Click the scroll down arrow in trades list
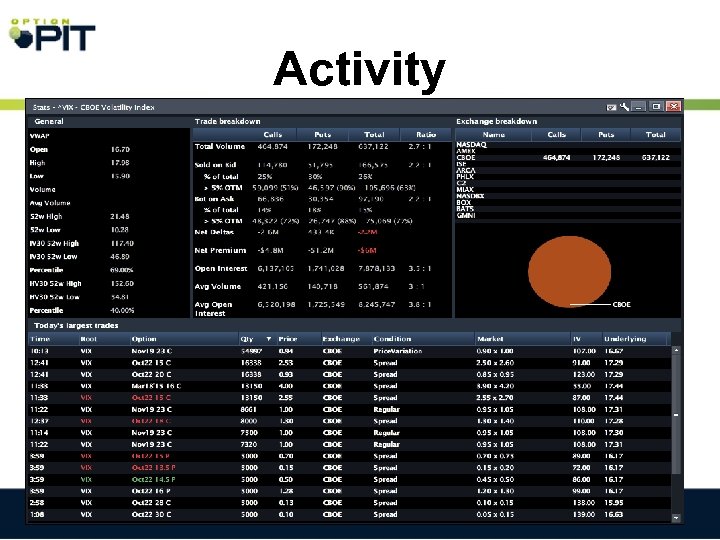Viewport: 720px width, 540px height. pyautogui.click(x=676, y=518)
